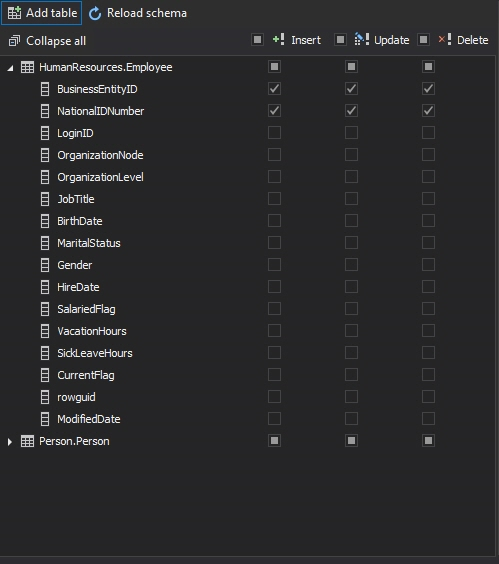Uncheck Delete checkbox for NationalIDNumber

pos(428,111)
